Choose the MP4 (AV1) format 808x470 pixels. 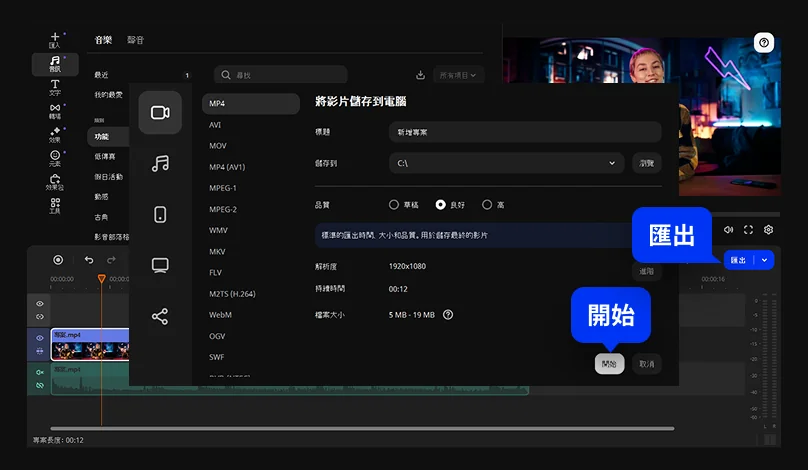(227, 167)
